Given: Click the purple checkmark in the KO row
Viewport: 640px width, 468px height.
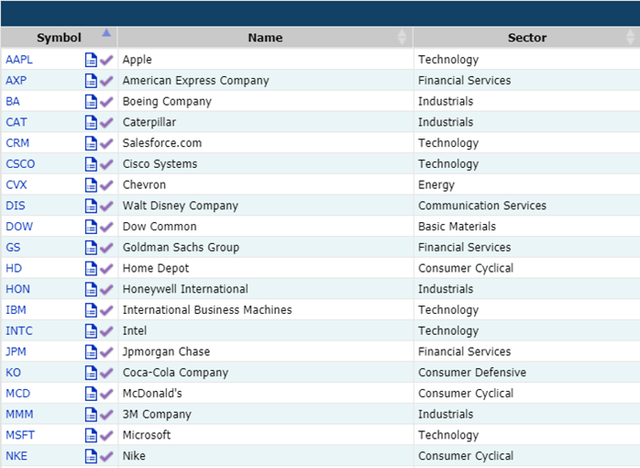Looking at the screenshot, I should [106, 373].
